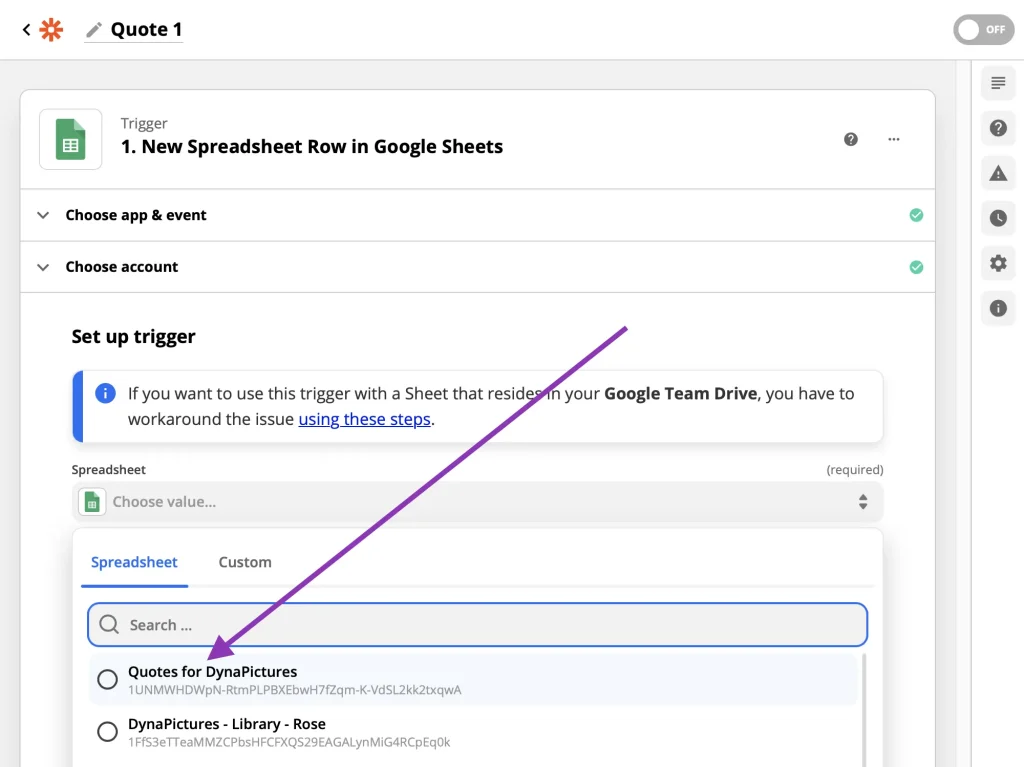The height and width of the screenshot is (767, 1024).
Task: Open Help from the right sidebar
Action: pyautogui.click(x=998, y=128)
